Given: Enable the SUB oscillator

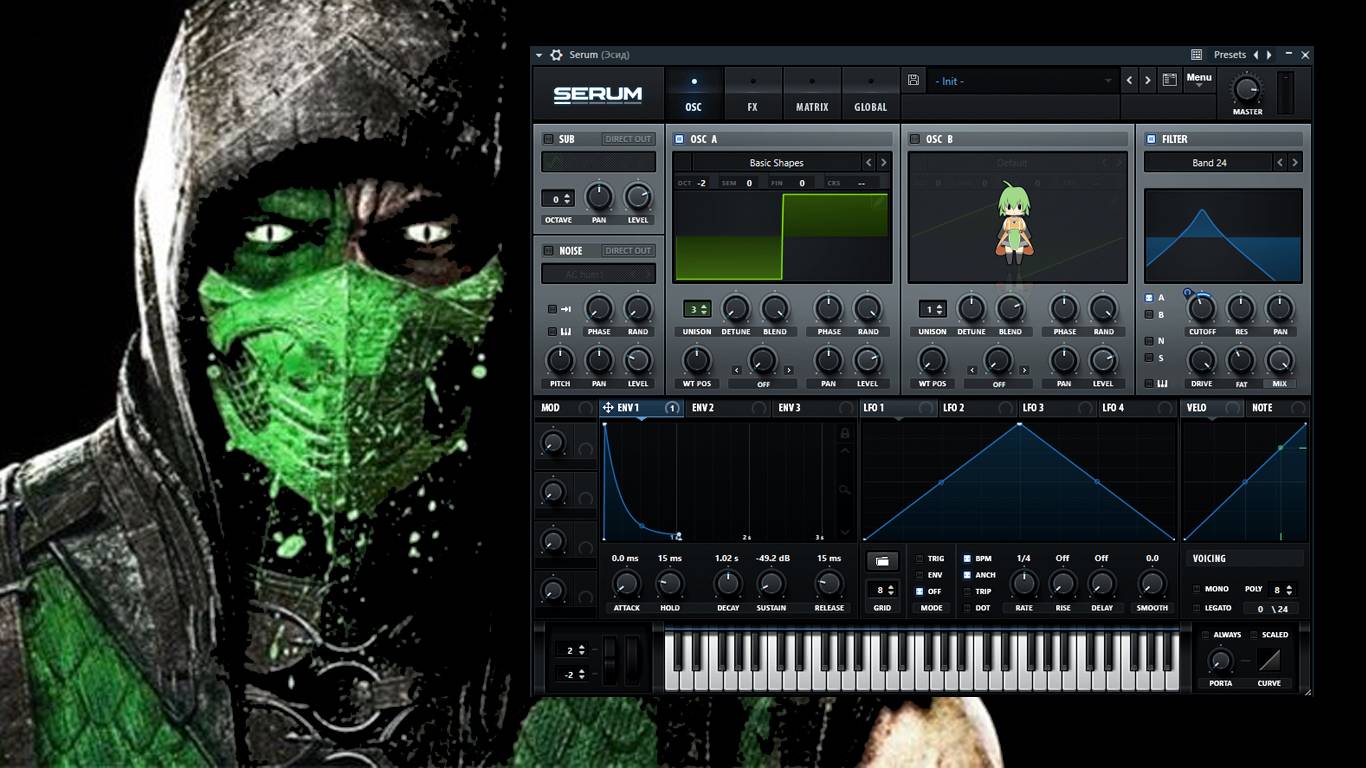Looking at the screenshot, I should 548,139.
